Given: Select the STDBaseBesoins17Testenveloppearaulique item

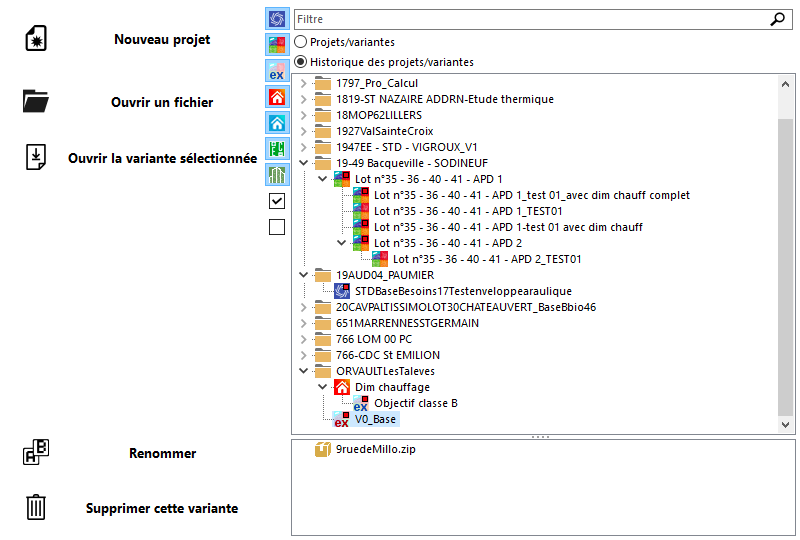Looking at the screenshot, I should pyautogui.click(x=463, y=291).
